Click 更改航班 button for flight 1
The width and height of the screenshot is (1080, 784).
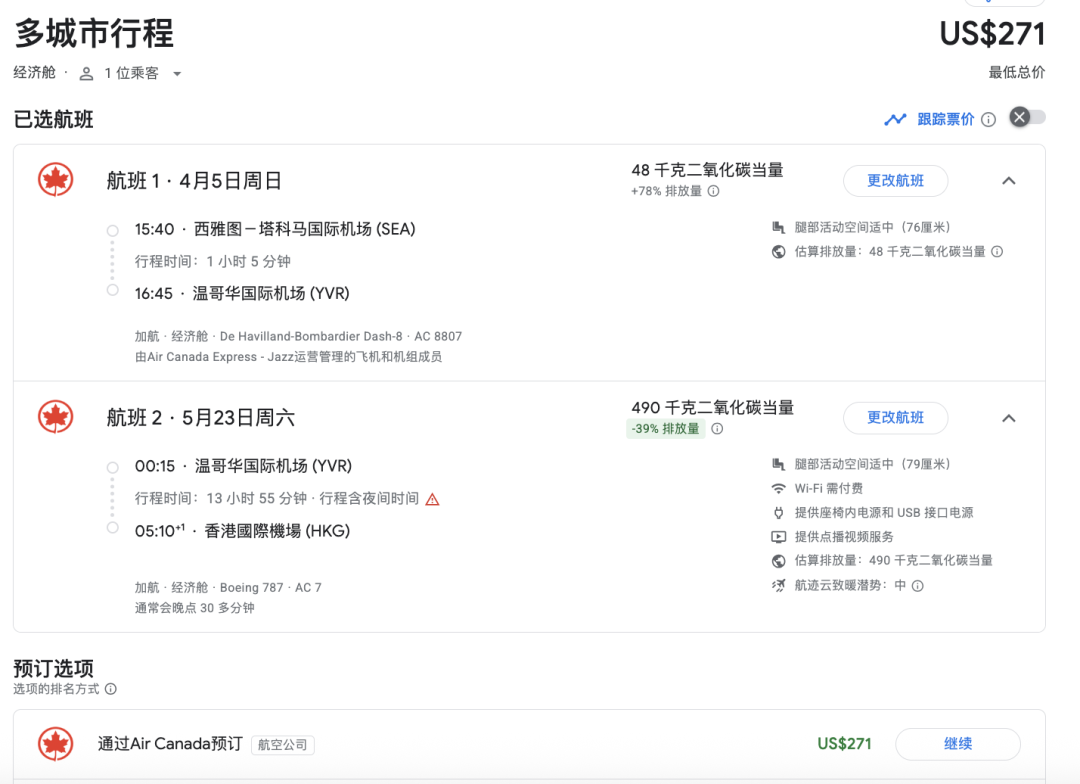coord(895,181)
